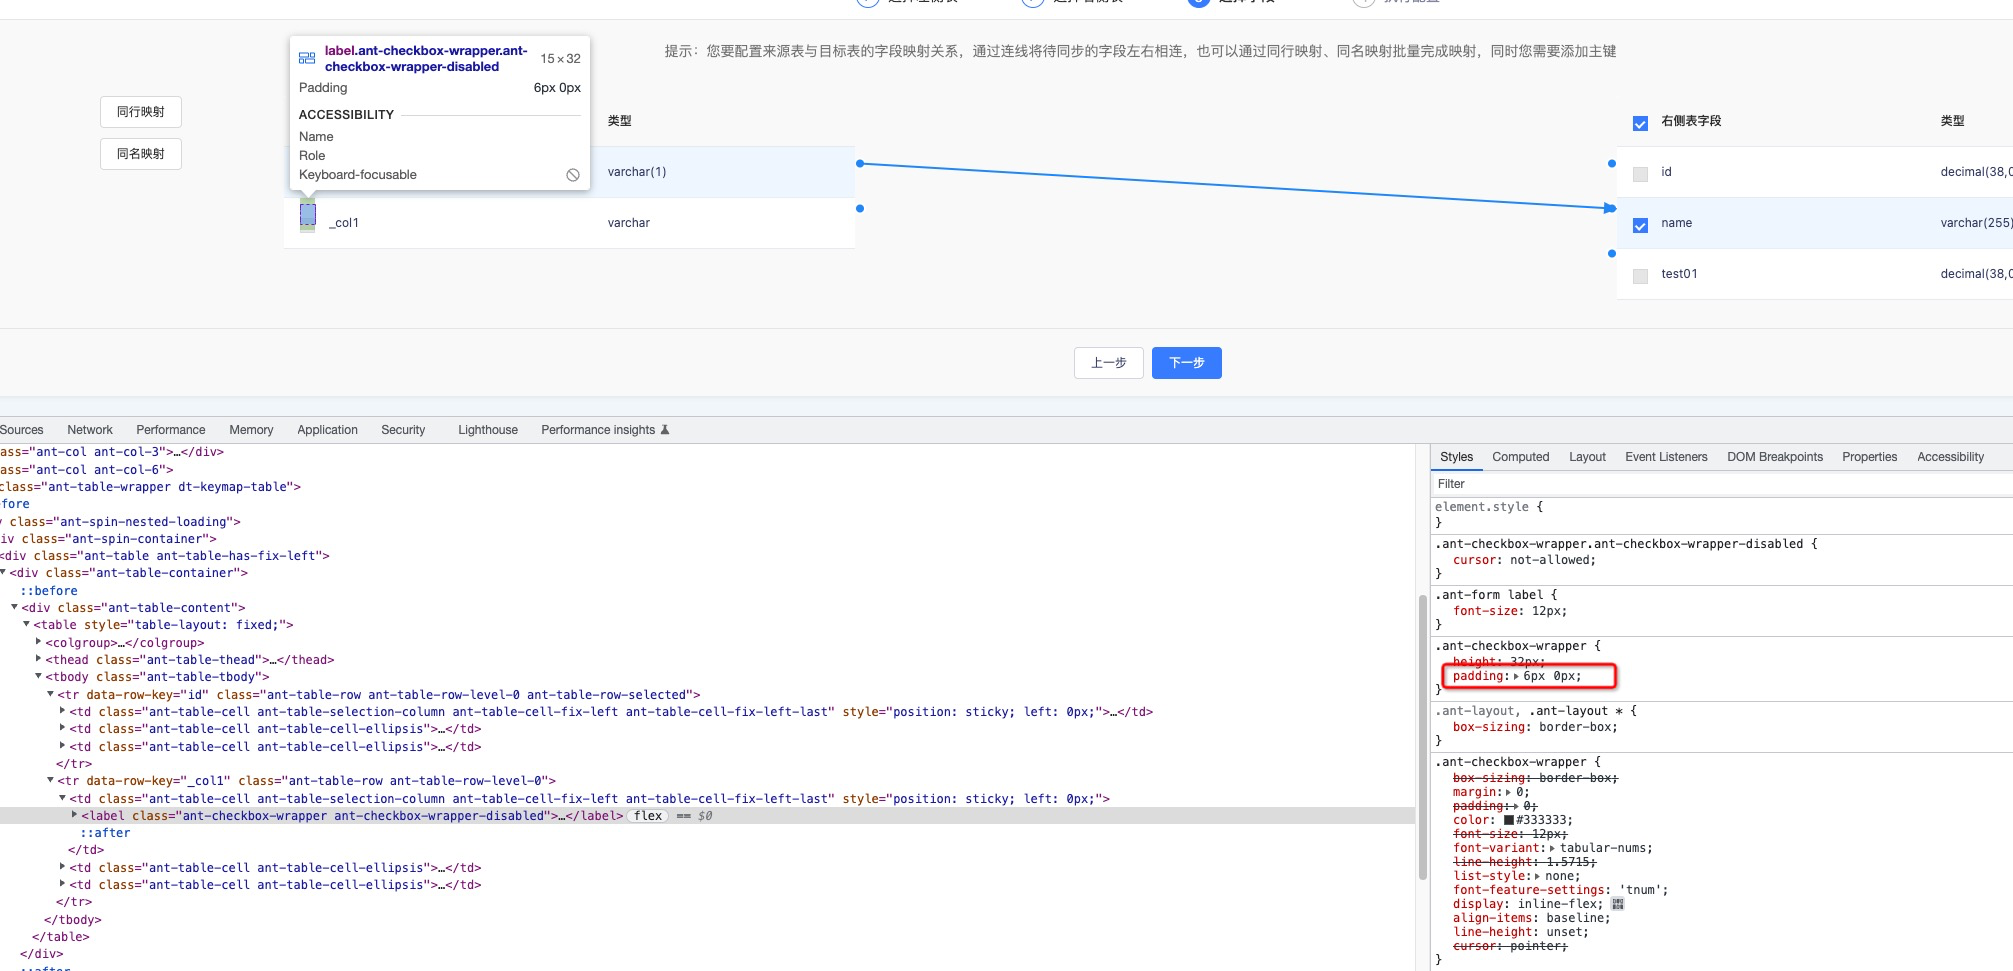This screenshot has height=971, width=2013.
Task: Uncheck the name field checkbox
Action: pos(1640,225)
